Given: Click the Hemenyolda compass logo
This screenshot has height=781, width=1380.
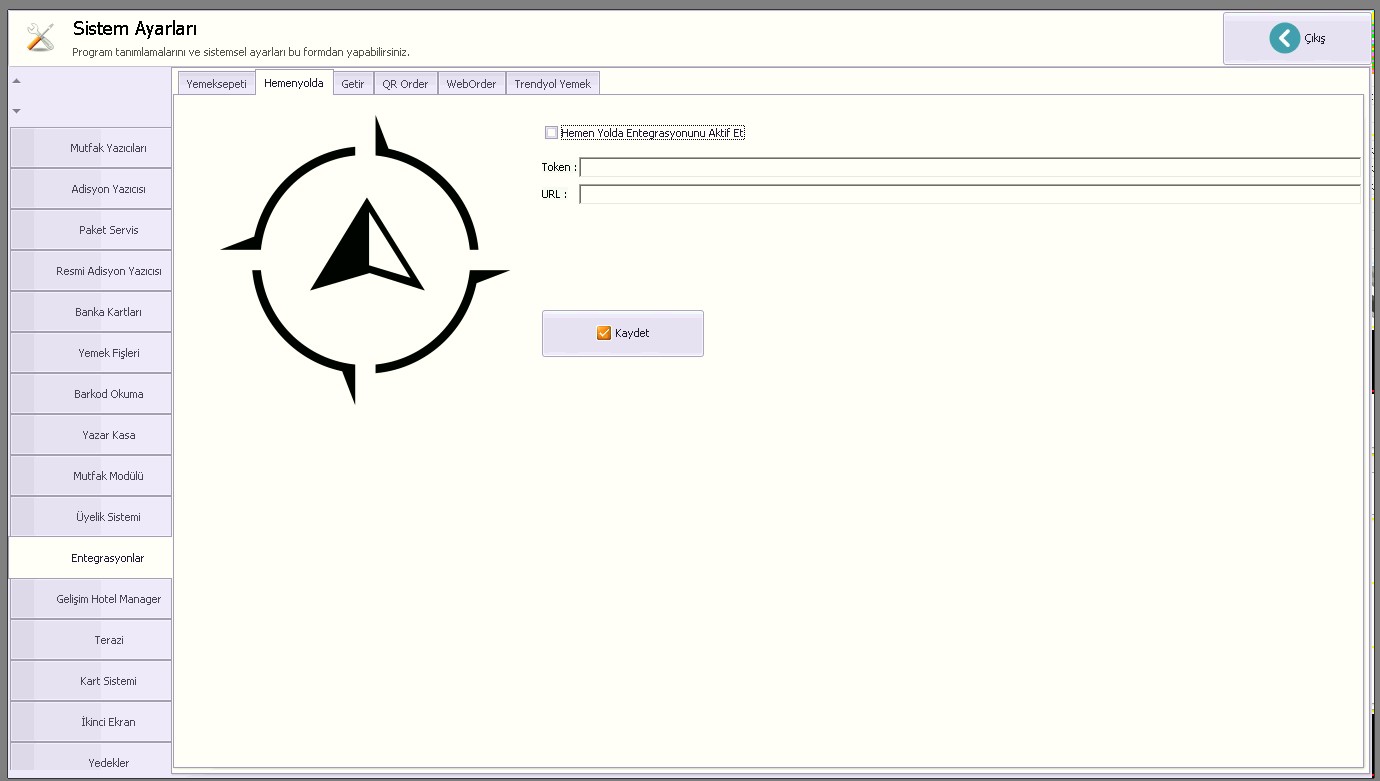Looking at the screenshot, I should 365,260.
